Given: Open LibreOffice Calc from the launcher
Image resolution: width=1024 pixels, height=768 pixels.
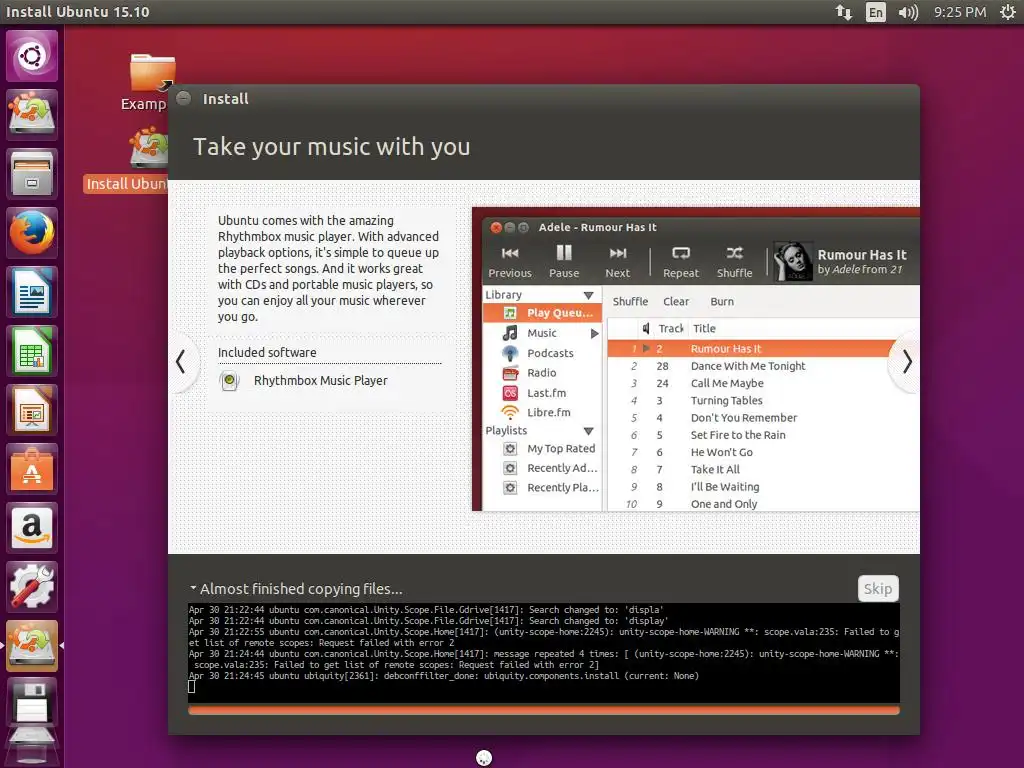Looking at the screenshot, I should pyautogui.click(x=31, y=351).
